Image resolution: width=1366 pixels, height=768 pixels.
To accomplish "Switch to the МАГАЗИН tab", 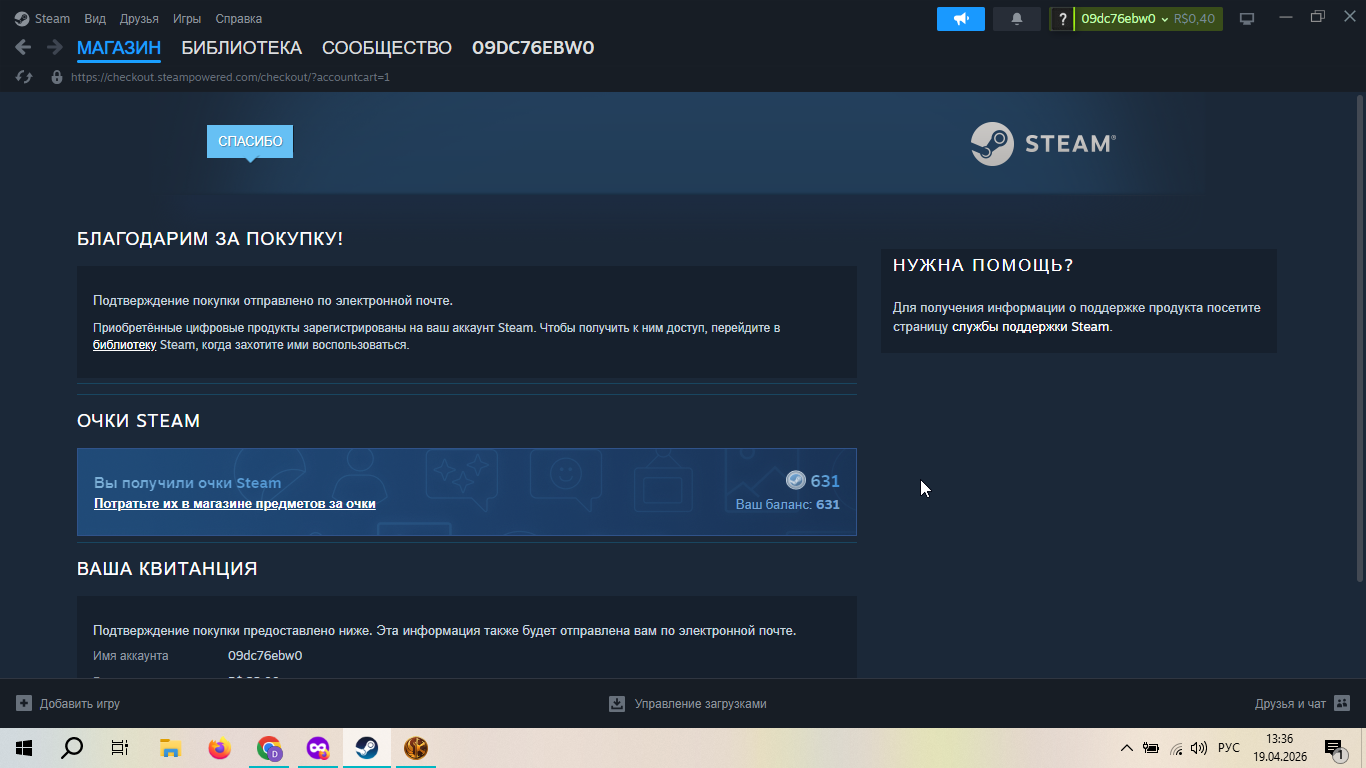I will pos(119,47).
